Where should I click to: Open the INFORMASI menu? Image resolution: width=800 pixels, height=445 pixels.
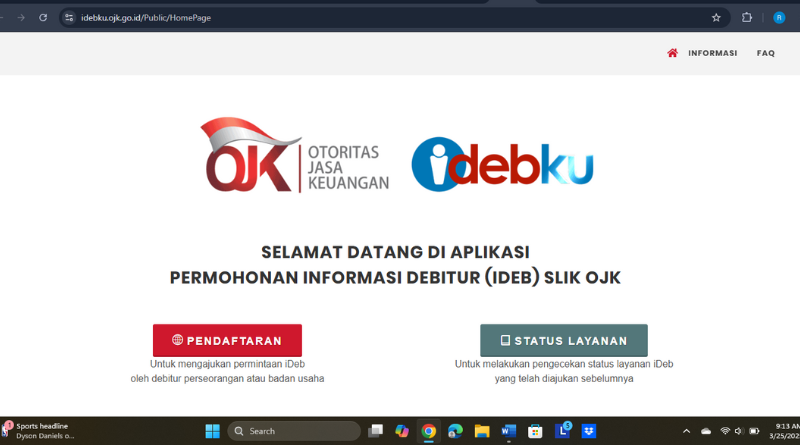(712, 53)
